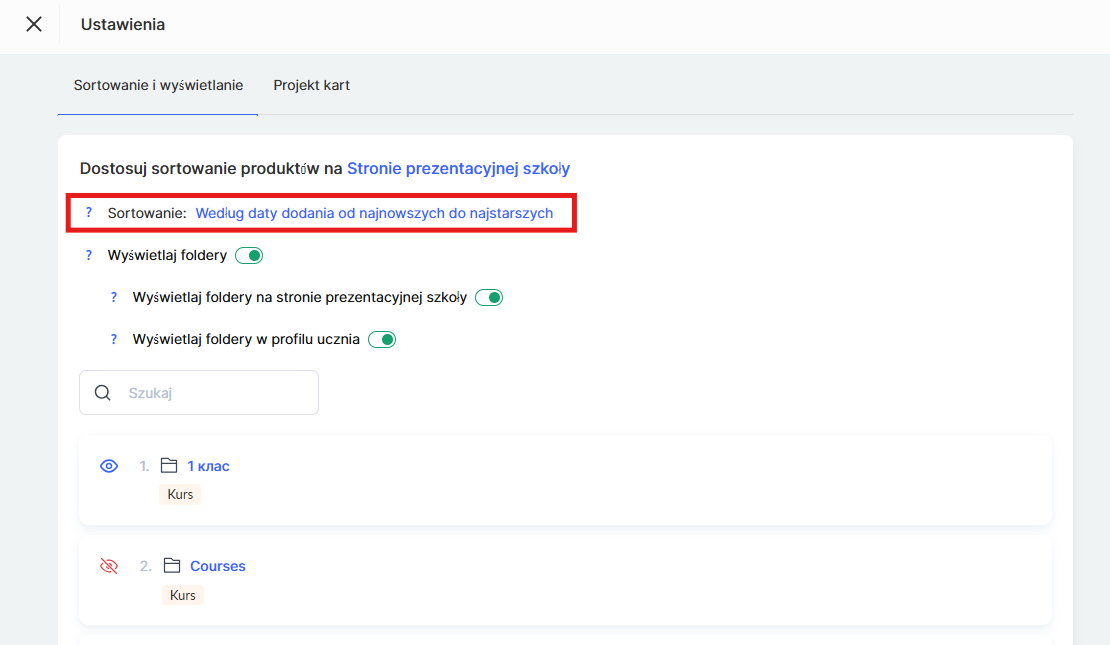Click help icon for folders on school presentation page
The width and height of the screenshot is (1110, 645).
point(114,297)
